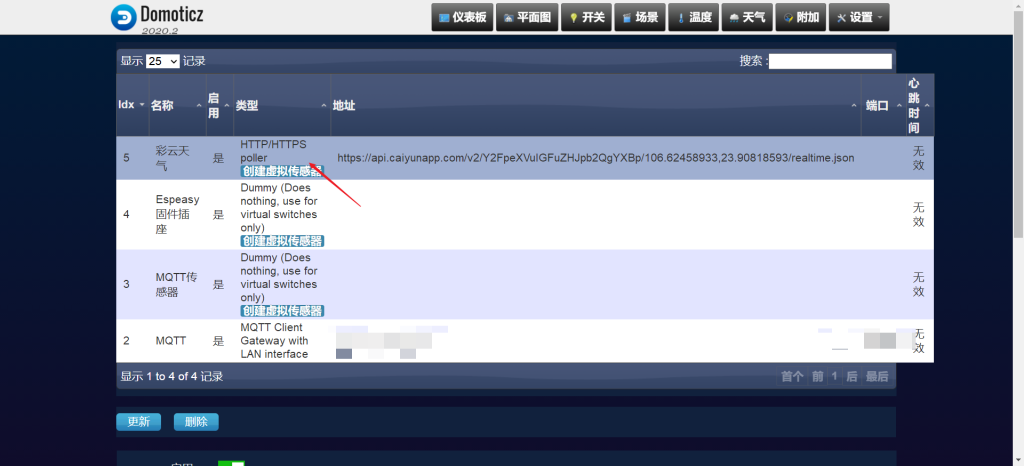Image resolution: width=1024 pixels, height=466 pixels.
Task: Sort table by 类型 column header
Action: [280, 105]
